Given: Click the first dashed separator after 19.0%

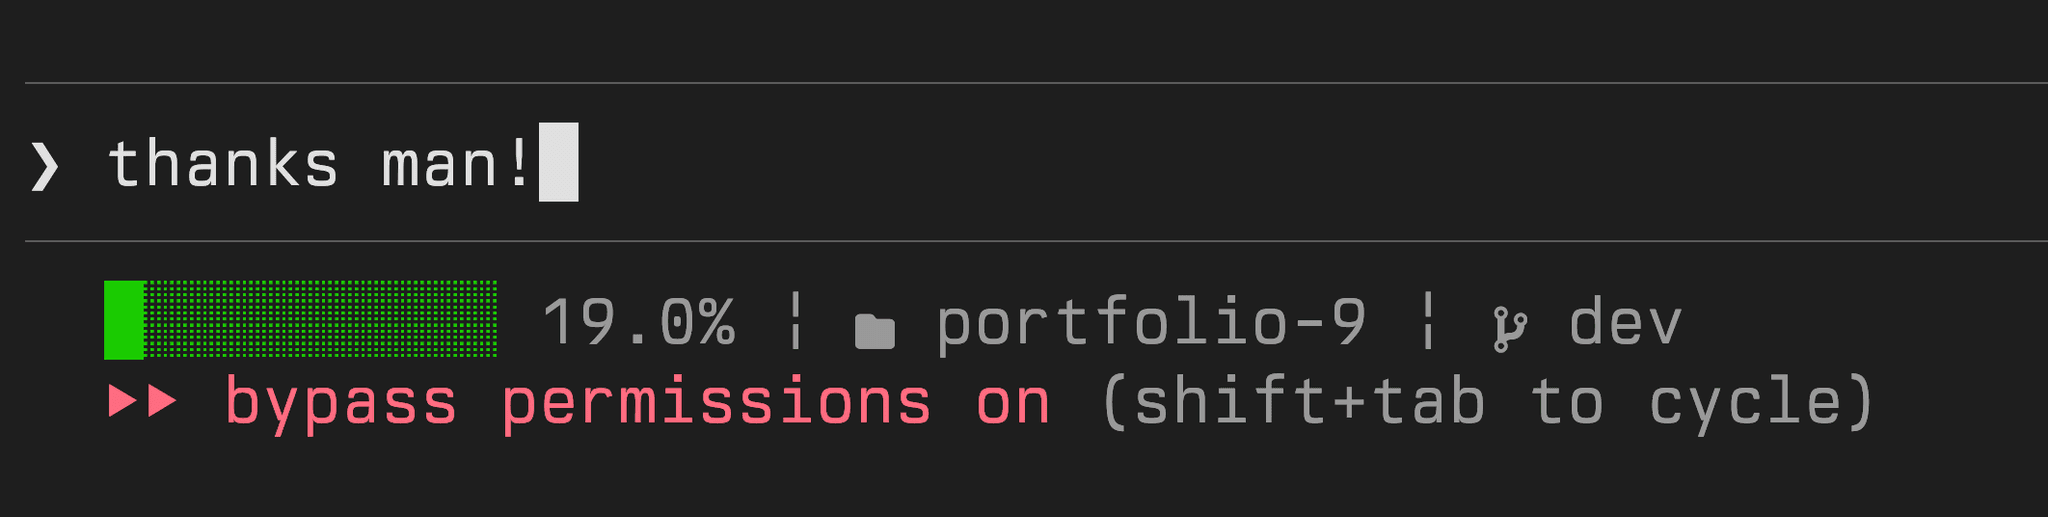Looking at the screenshot, I should coord(795,320).
